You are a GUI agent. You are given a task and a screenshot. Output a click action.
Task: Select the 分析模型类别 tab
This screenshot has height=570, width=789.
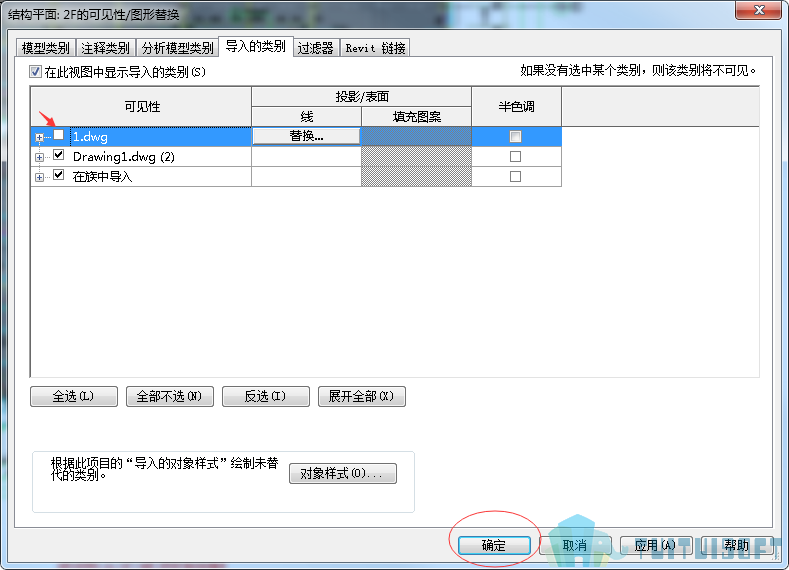pyautogui.click(x=178, y=48)
